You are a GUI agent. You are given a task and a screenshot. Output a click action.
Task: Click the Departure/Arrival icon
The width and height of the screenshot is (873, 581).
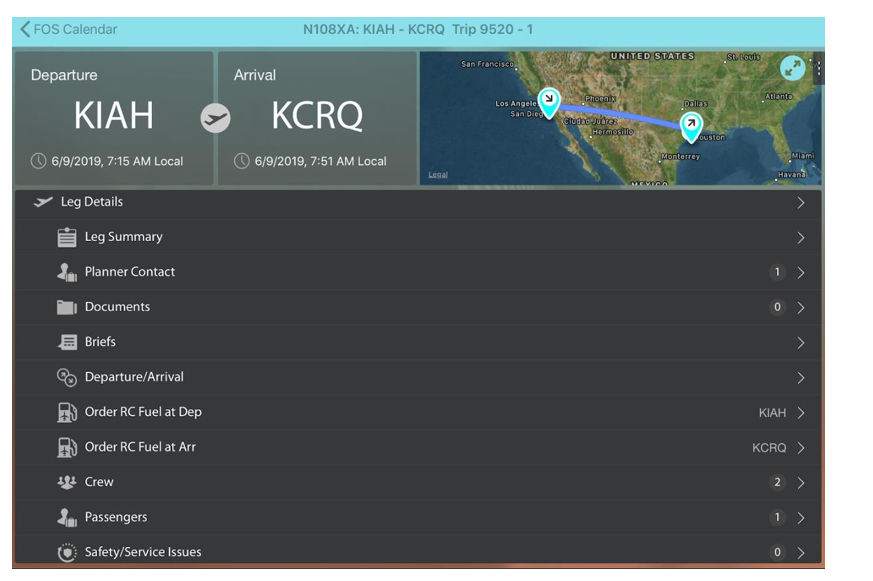click(67, 377)
